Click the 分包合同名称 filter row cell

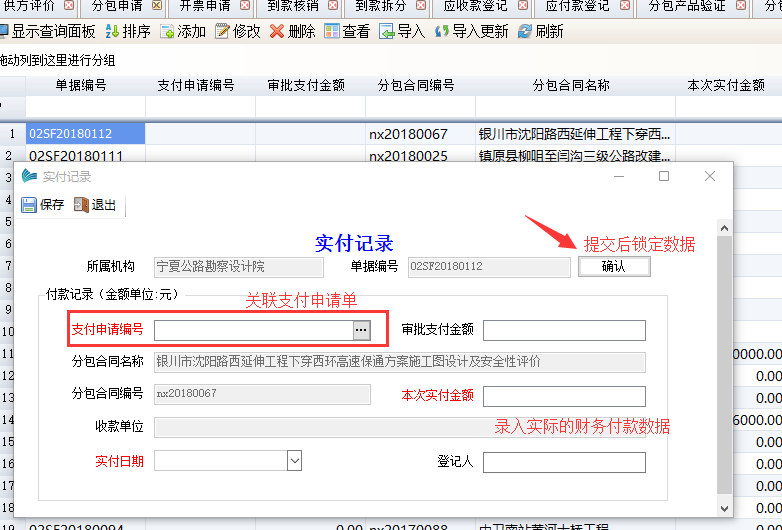click(576, 107)
